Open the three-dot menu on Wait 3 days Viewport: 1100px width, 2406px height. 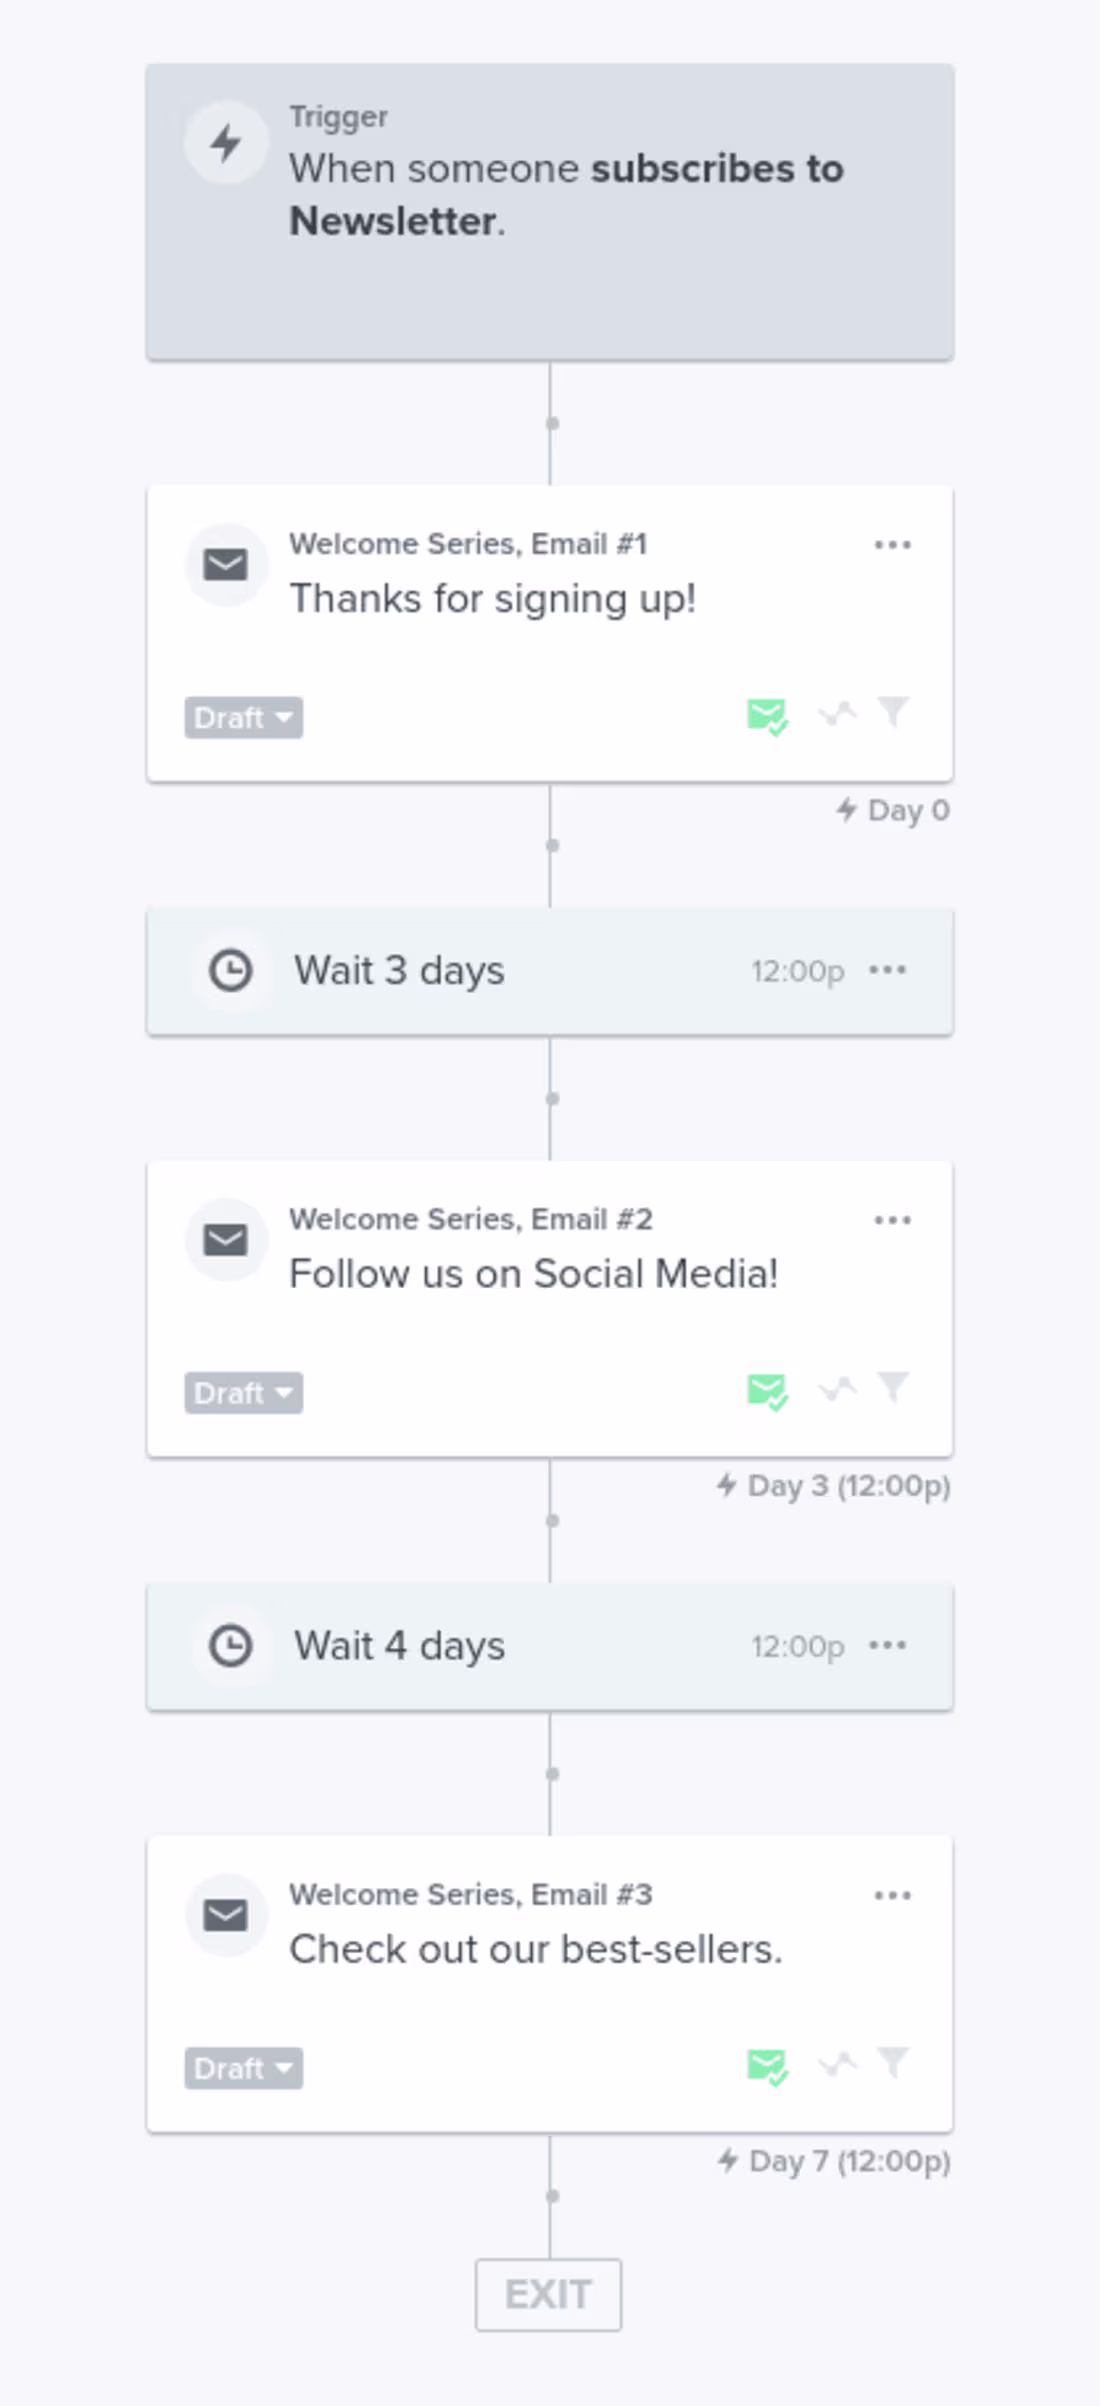point(888,970)
